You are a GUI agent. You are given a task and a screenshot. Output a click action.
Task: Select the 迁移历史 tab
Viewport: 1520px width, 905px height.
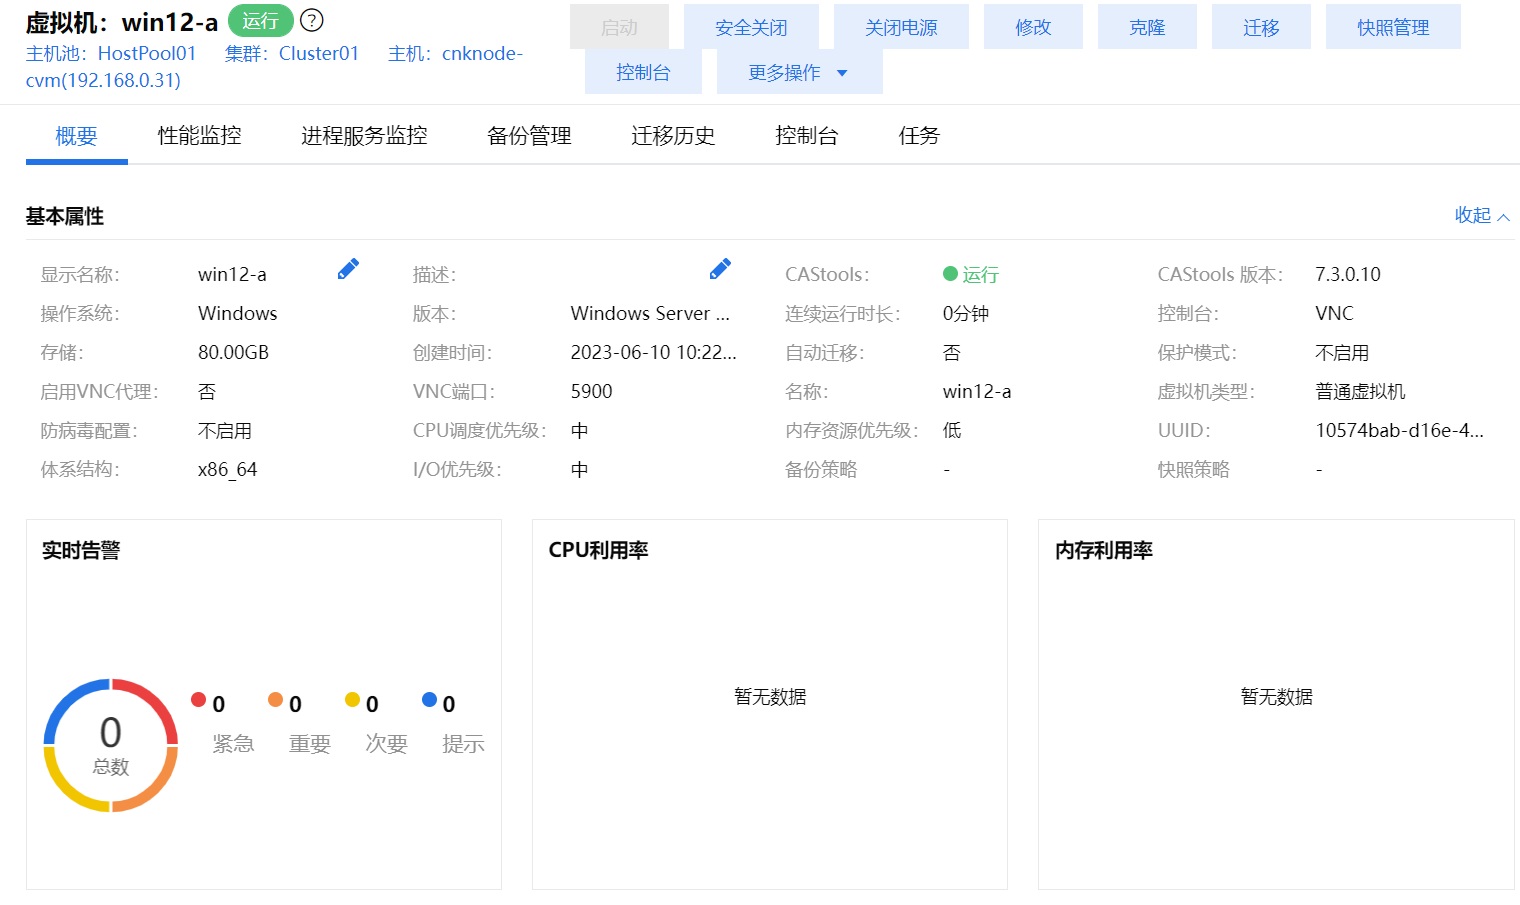[x=673, y=136]
